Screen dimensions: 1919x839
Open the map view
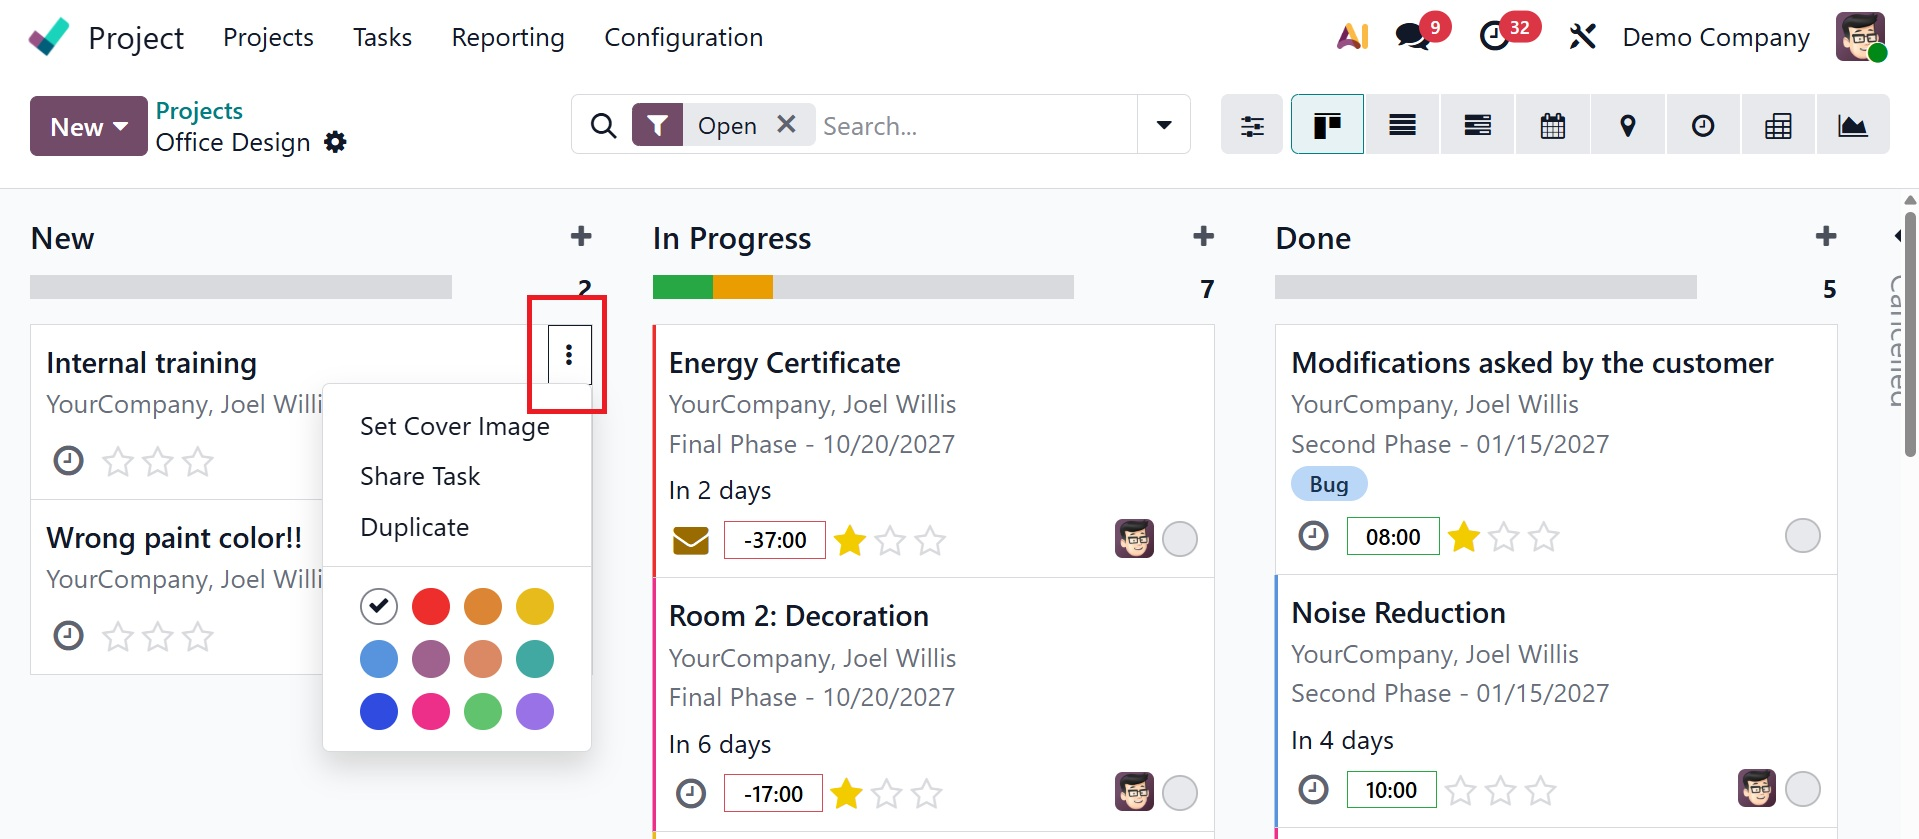[1627, 126]
